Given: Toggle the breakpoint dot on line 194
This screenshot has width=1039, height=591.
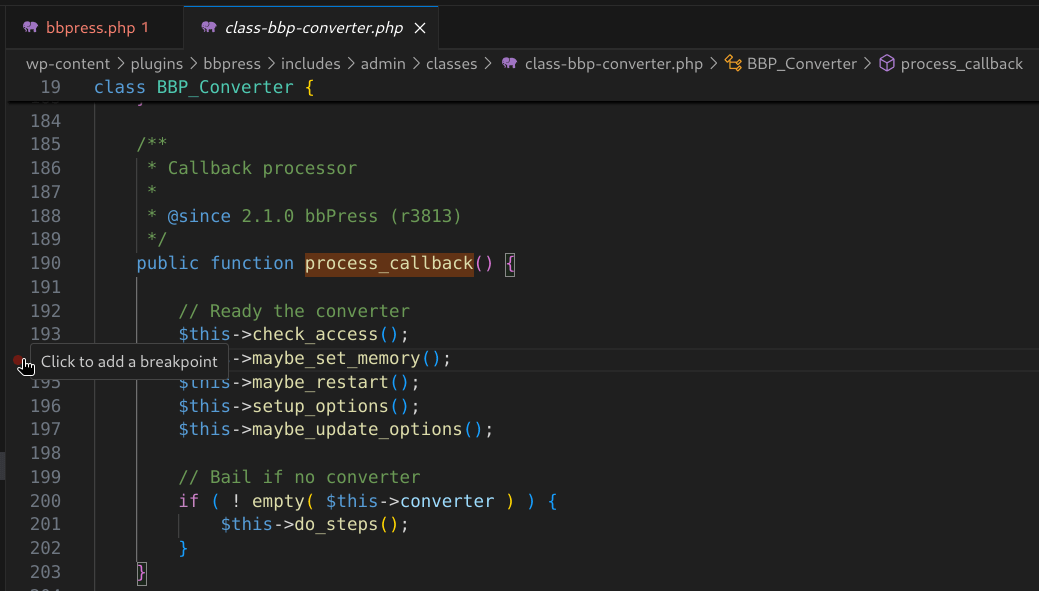Looking at the screenshot, I should 18,359.
